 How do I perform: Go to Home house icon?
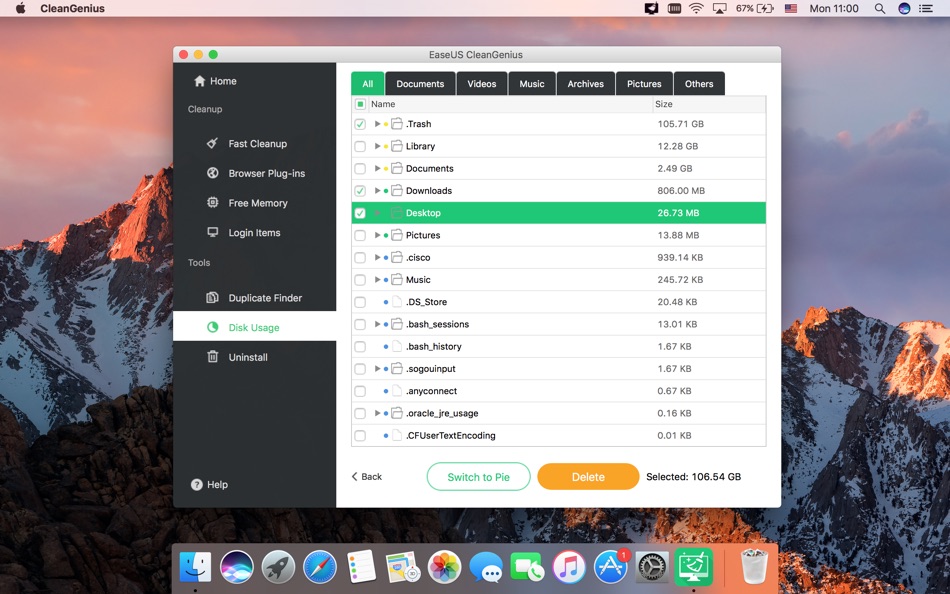click(x=199, y=81)
